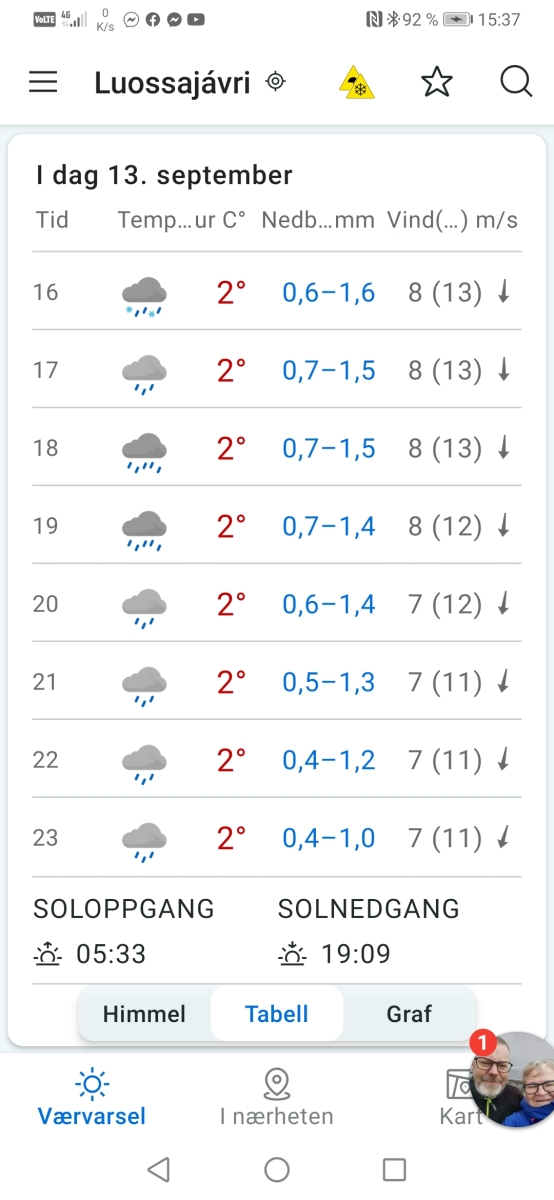This screenshot has height=1200, width=554.
Task: Tap the current location target icon
Action: 275,83
